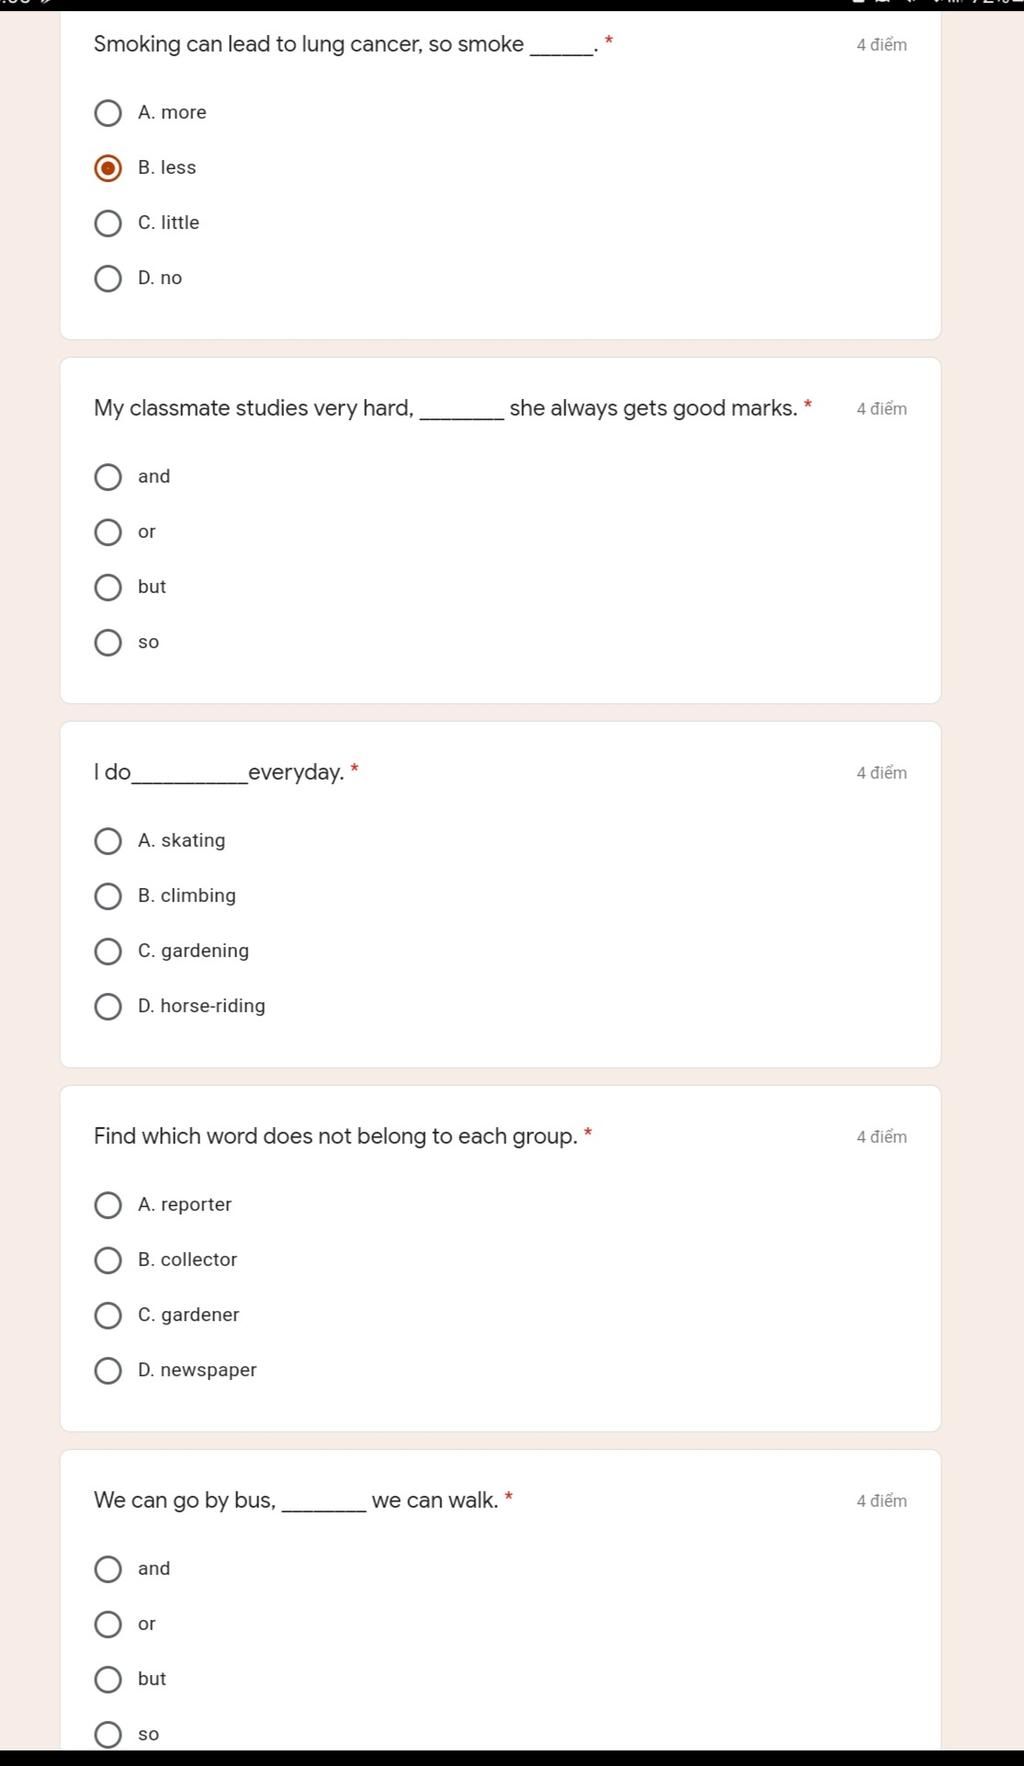Viewport: 1024px width, 1766px height.
Task: Pick 'C. little' as the smoking answer
Action: point(108,223)
